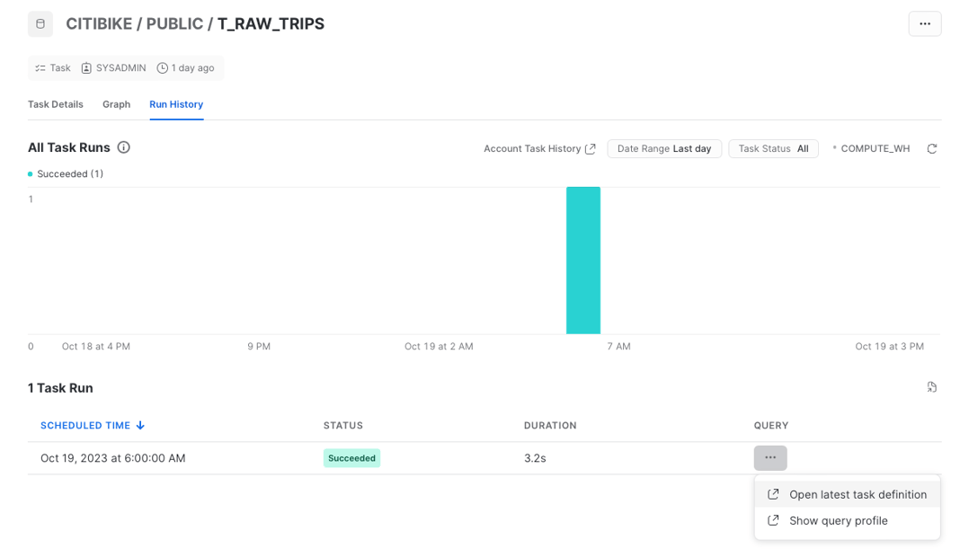Click the STATUS column header
Screen dimensions: 960x557
343,425
